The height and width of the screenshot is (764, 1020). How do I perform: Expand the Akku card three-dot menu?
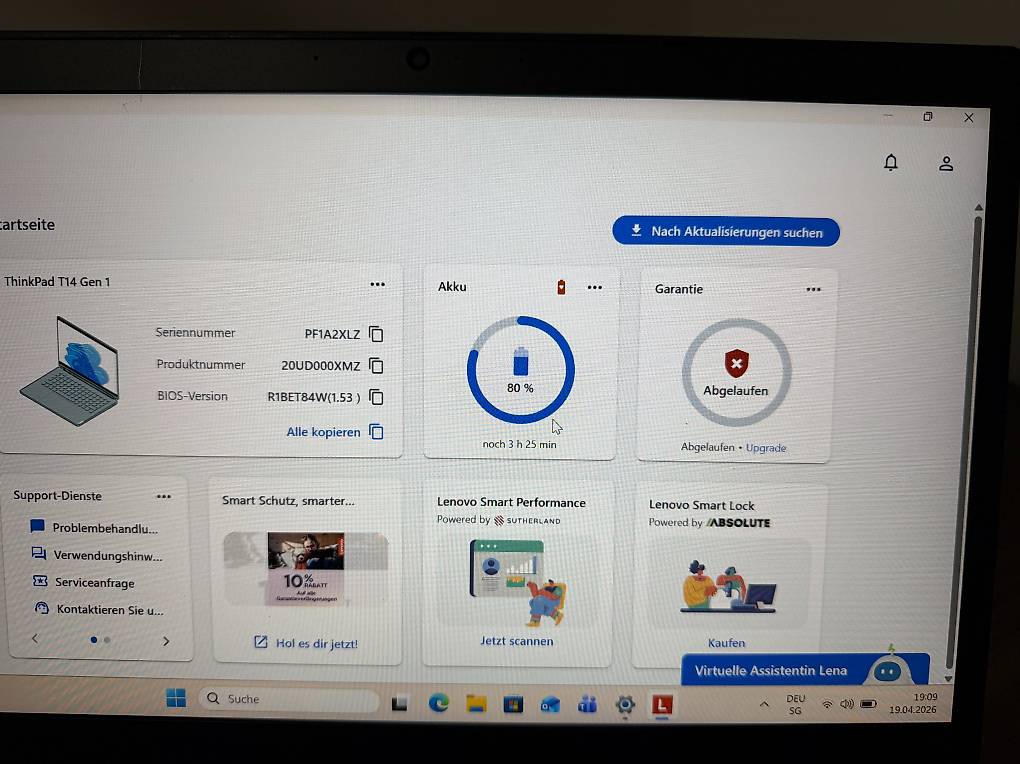595,288
